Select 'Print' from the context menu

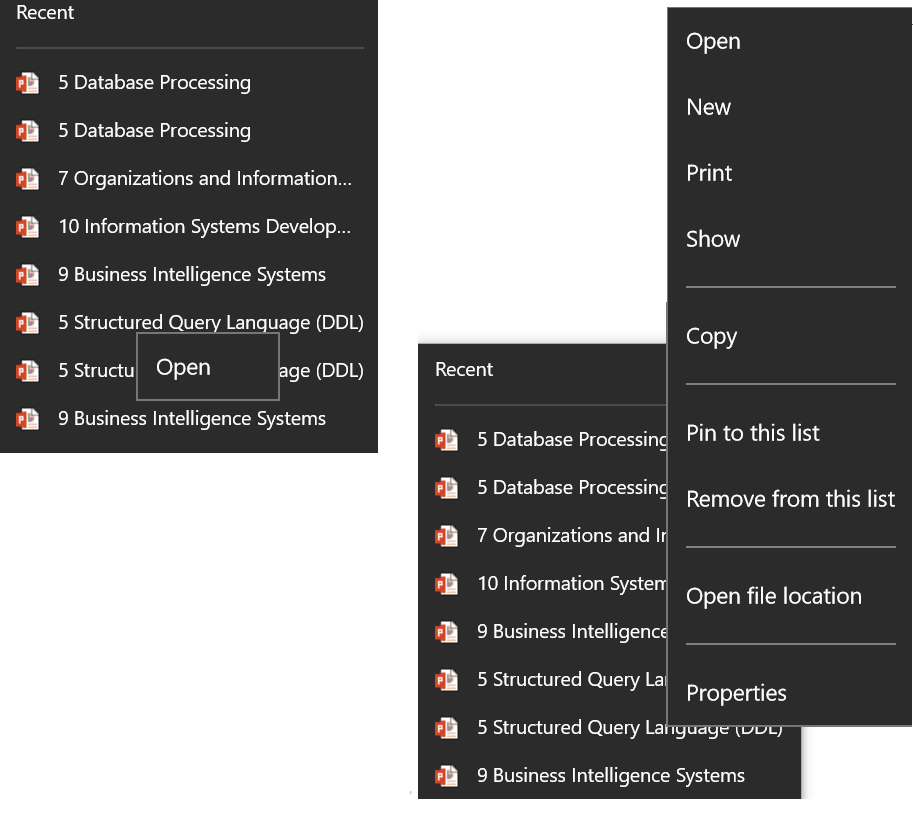pos(708,173)
